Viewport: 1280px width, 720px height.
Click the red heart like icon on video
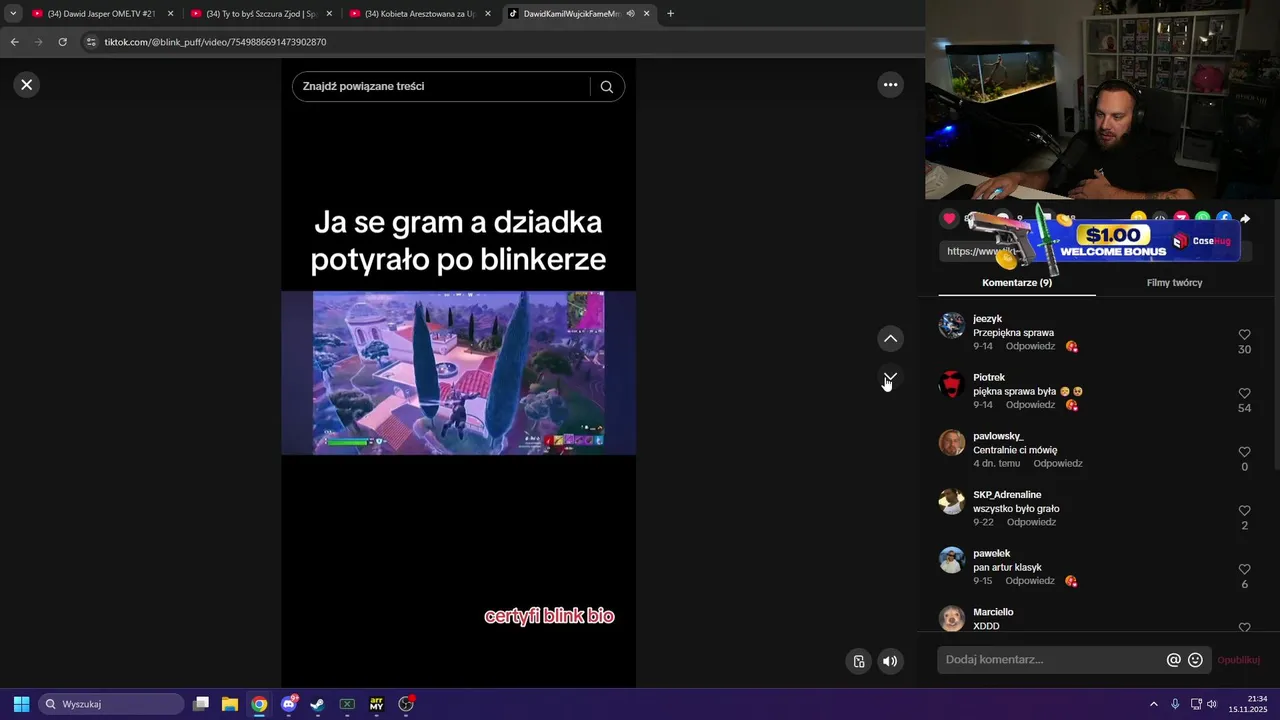949,218
